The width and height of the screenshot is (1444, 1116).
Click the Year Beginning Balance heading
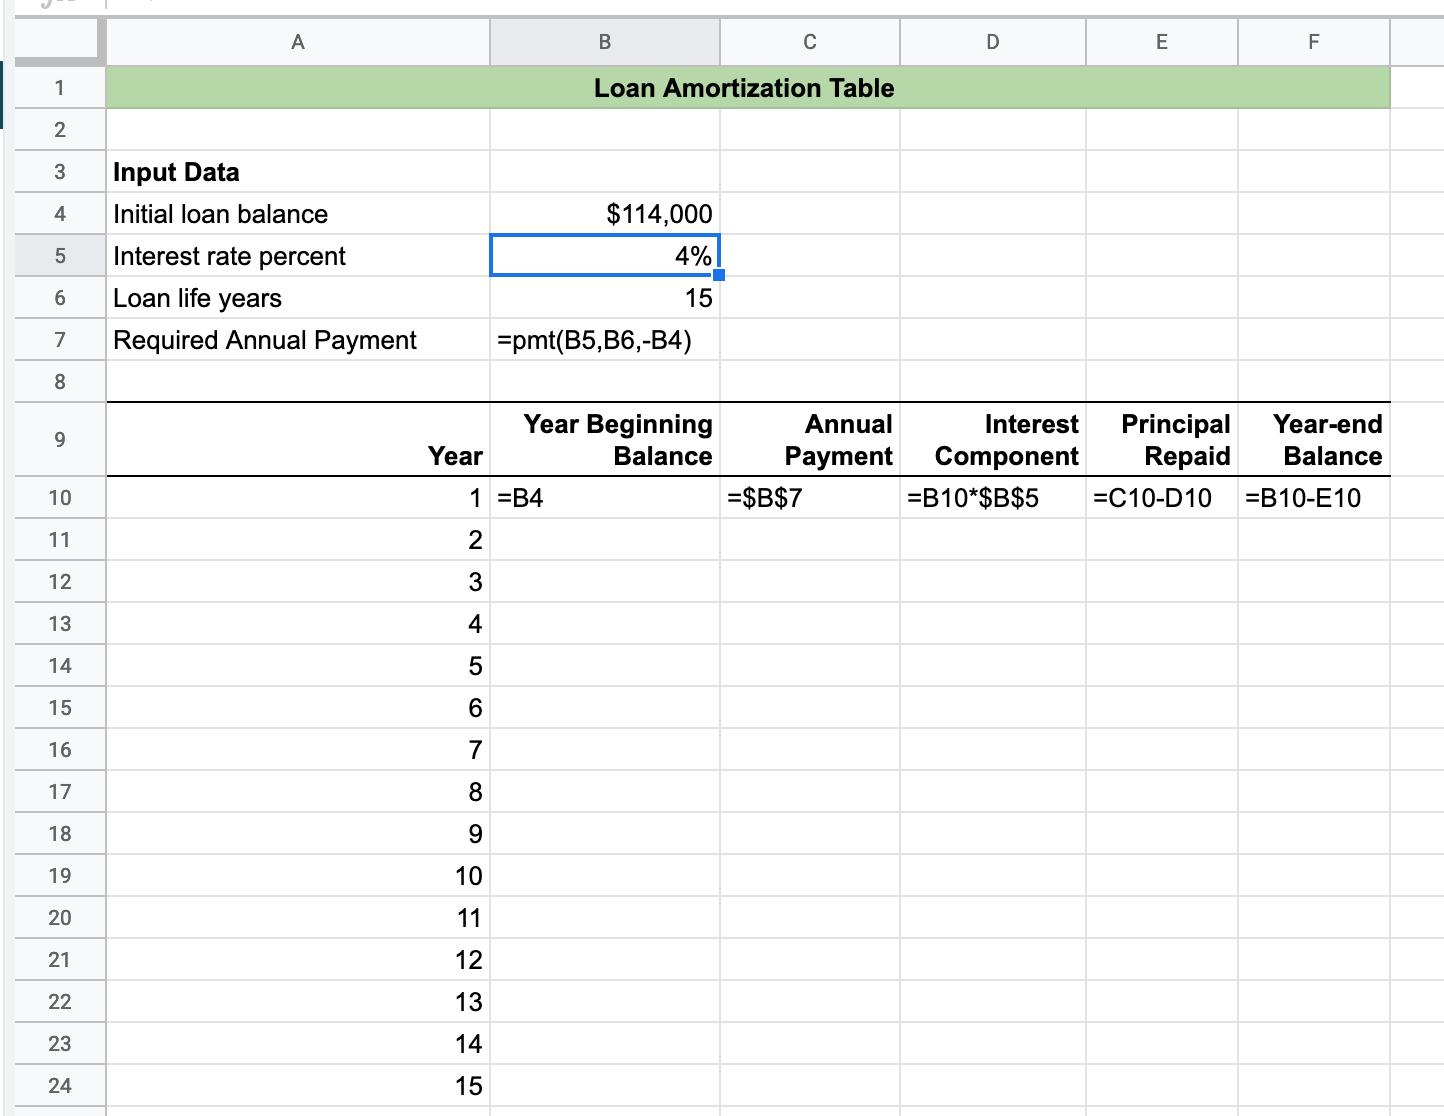pyautogui.click(x=605, y=440)
